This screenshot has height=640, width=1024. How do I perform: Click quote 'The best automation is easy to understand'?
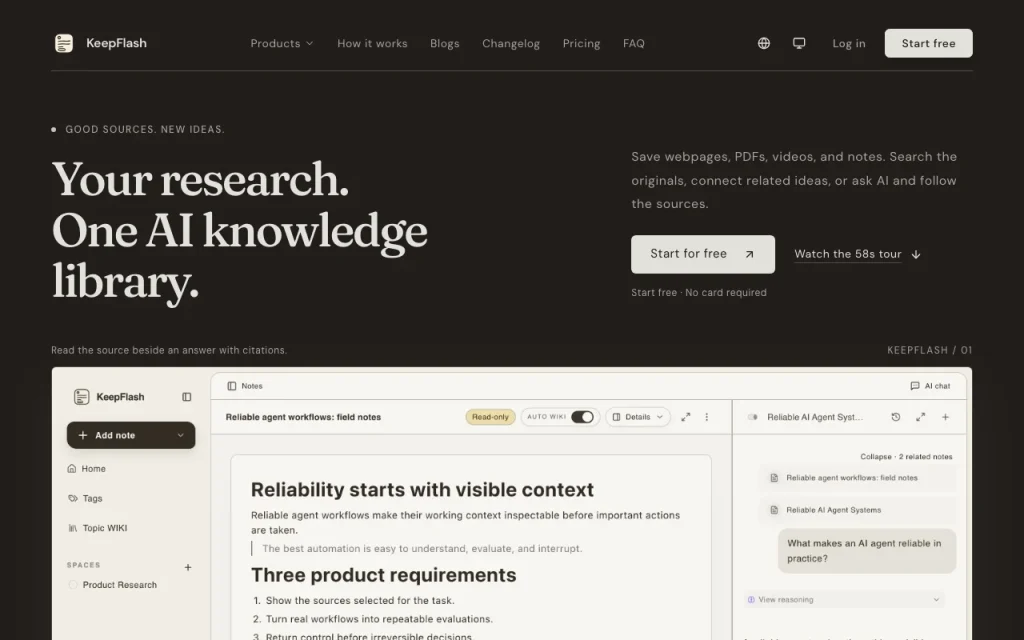(422, 549)
